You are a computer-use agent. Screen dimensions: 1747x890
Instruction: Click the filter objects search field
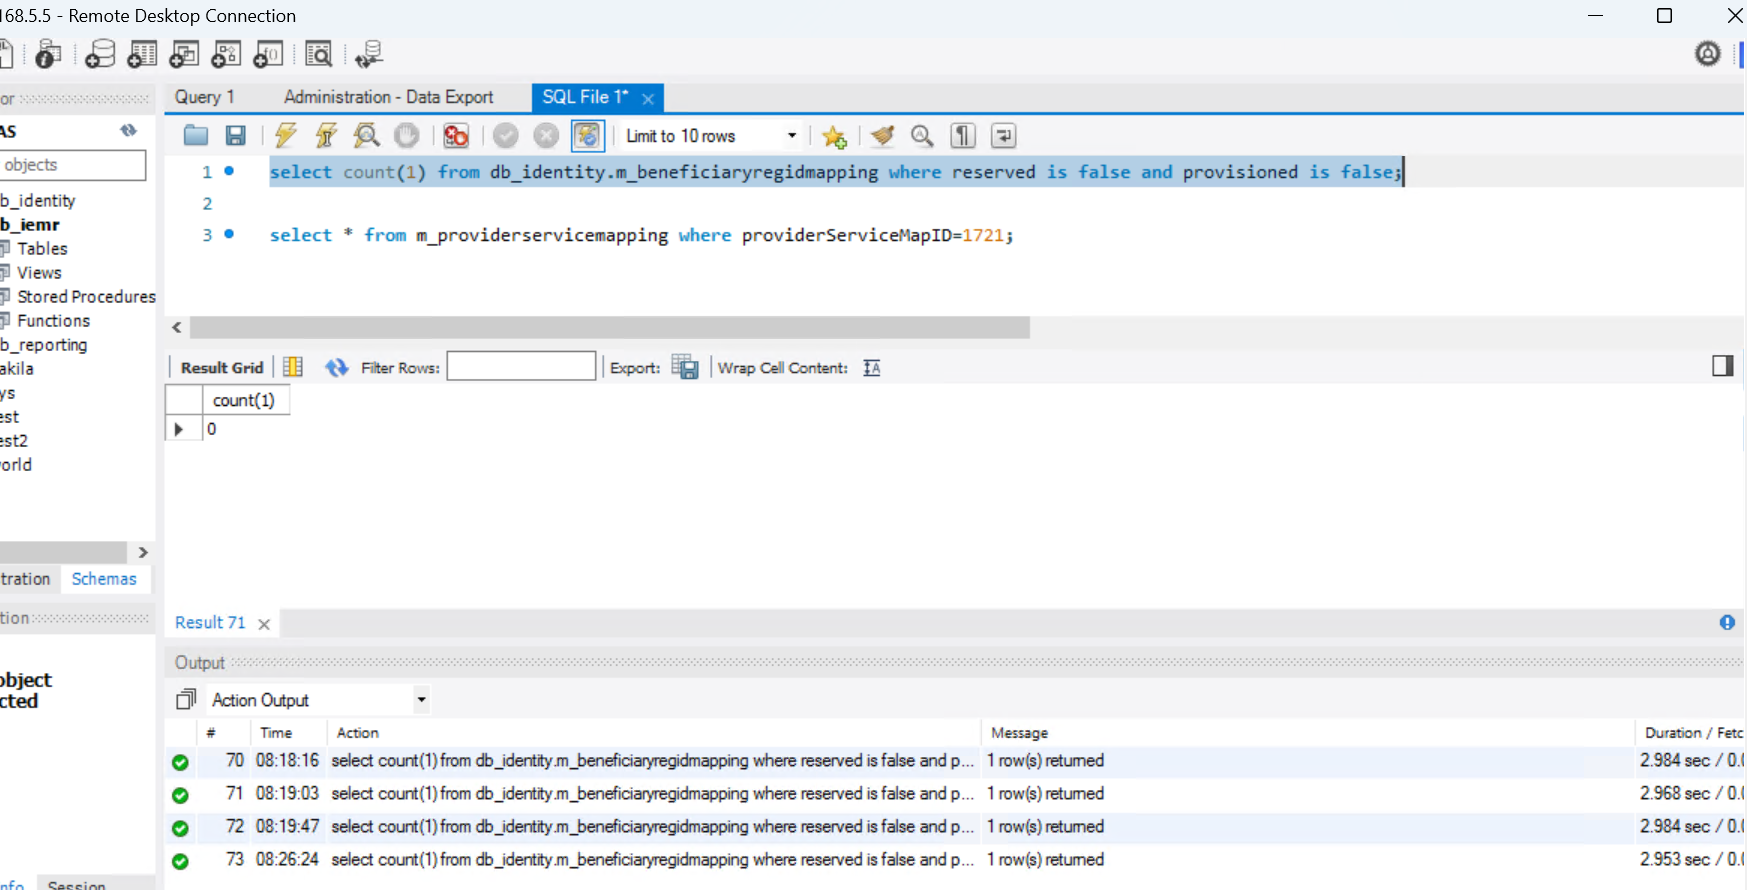pyautogui.click(x=73, y=165)
